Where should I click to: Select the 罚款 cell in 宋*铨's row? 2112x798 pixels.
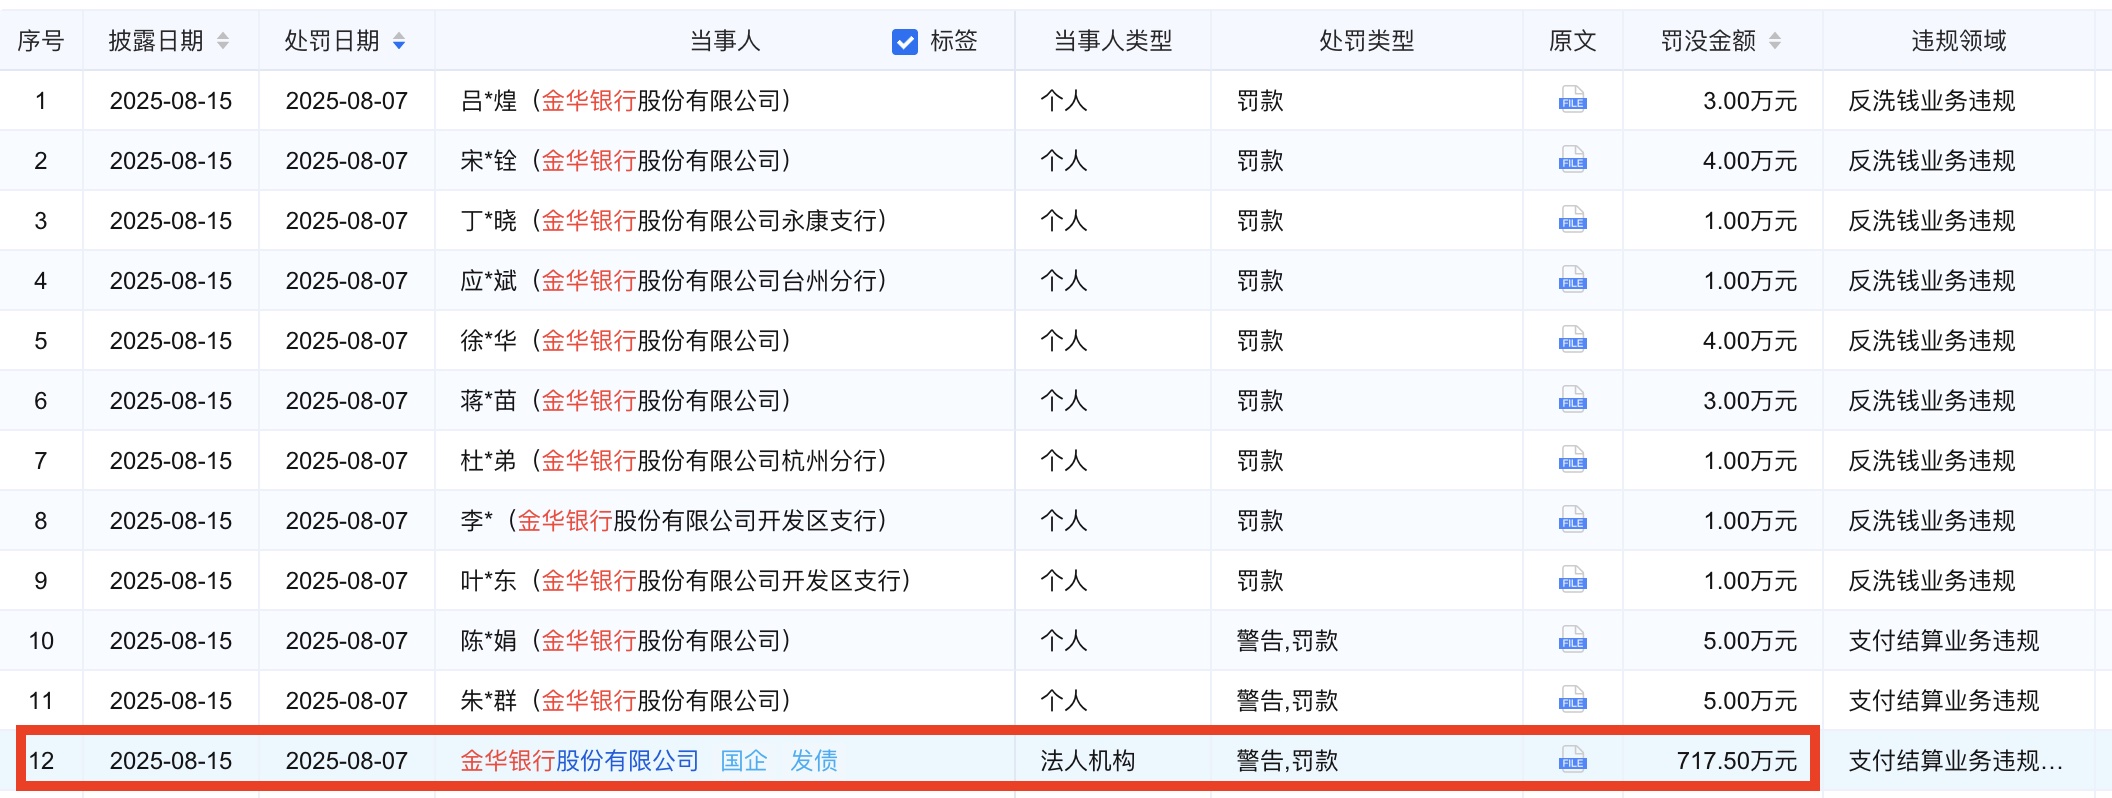coord(1260,161)
